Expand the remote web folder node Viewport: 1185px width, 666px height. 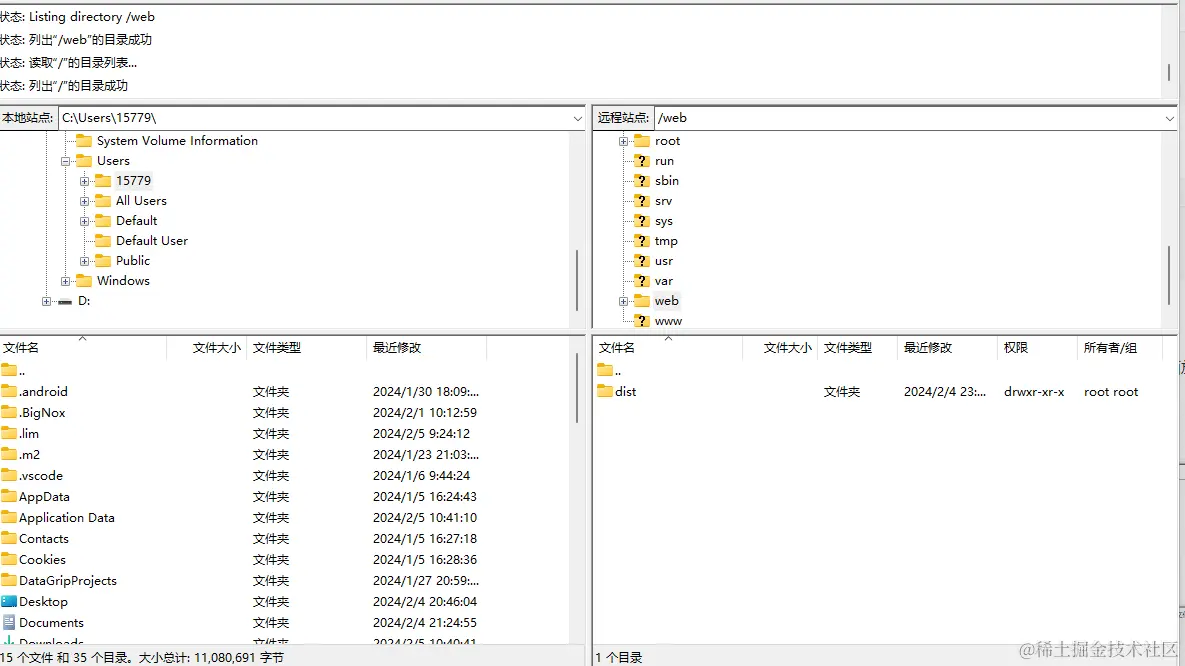[623, 302]
